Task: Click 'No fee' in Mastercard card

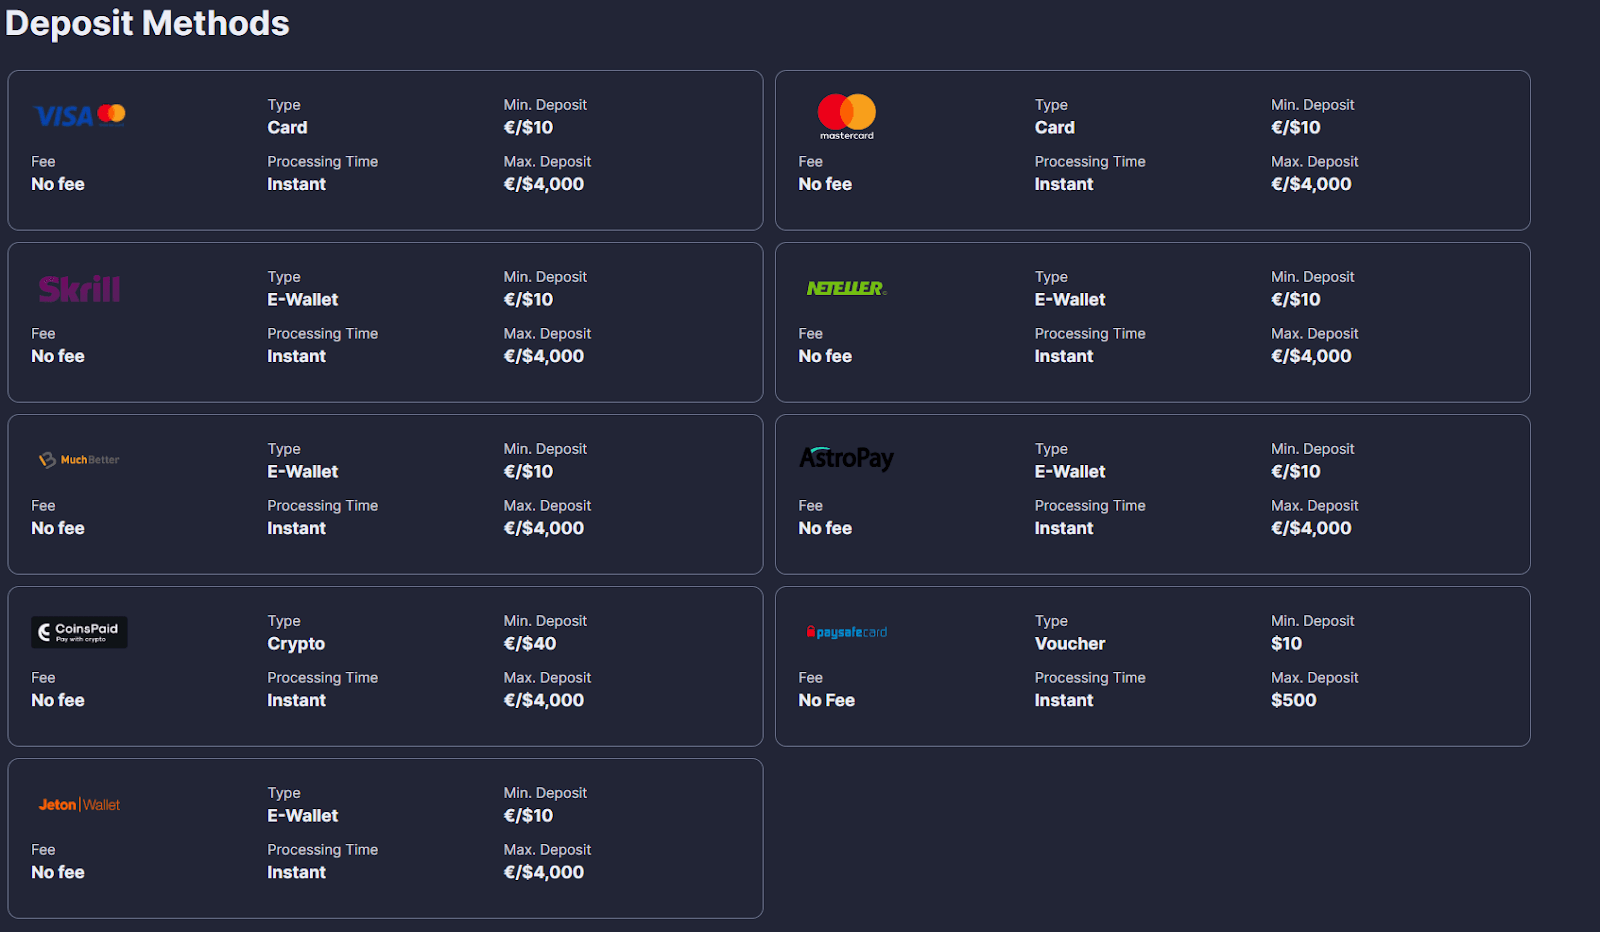Action: (x=825, y=184)
